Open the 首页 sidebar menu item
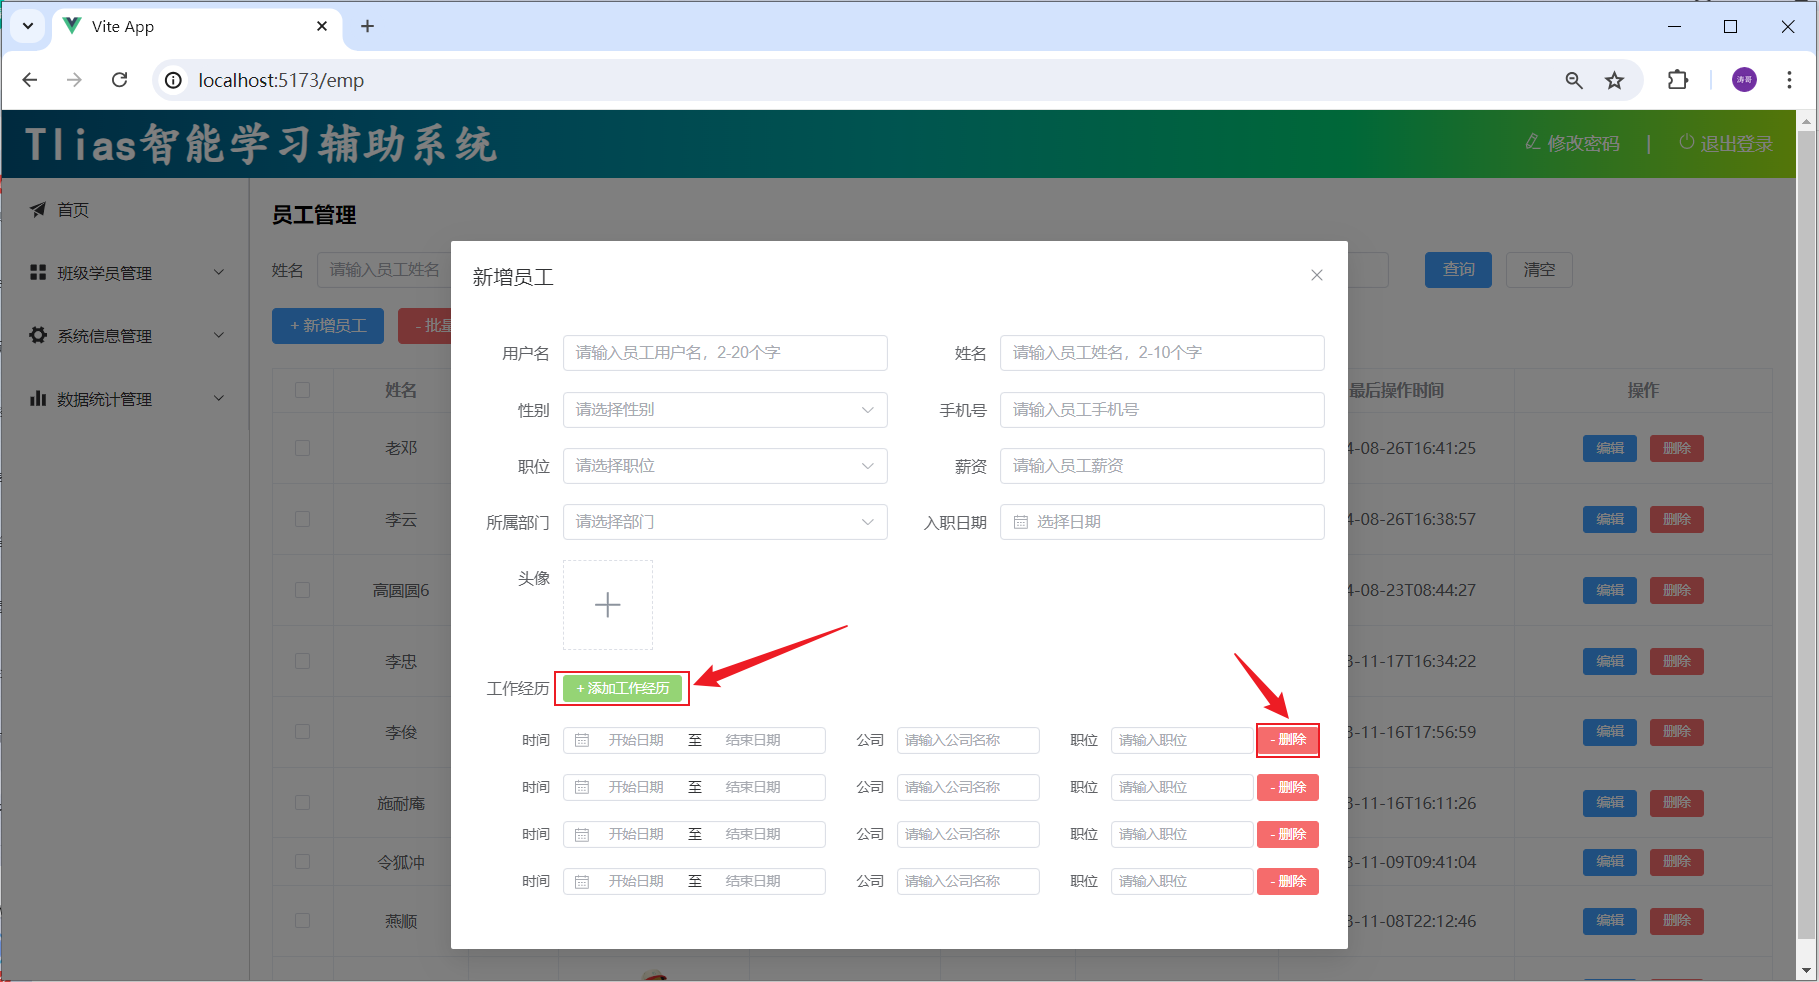The image size is (1819, 982). pos(73,210)
